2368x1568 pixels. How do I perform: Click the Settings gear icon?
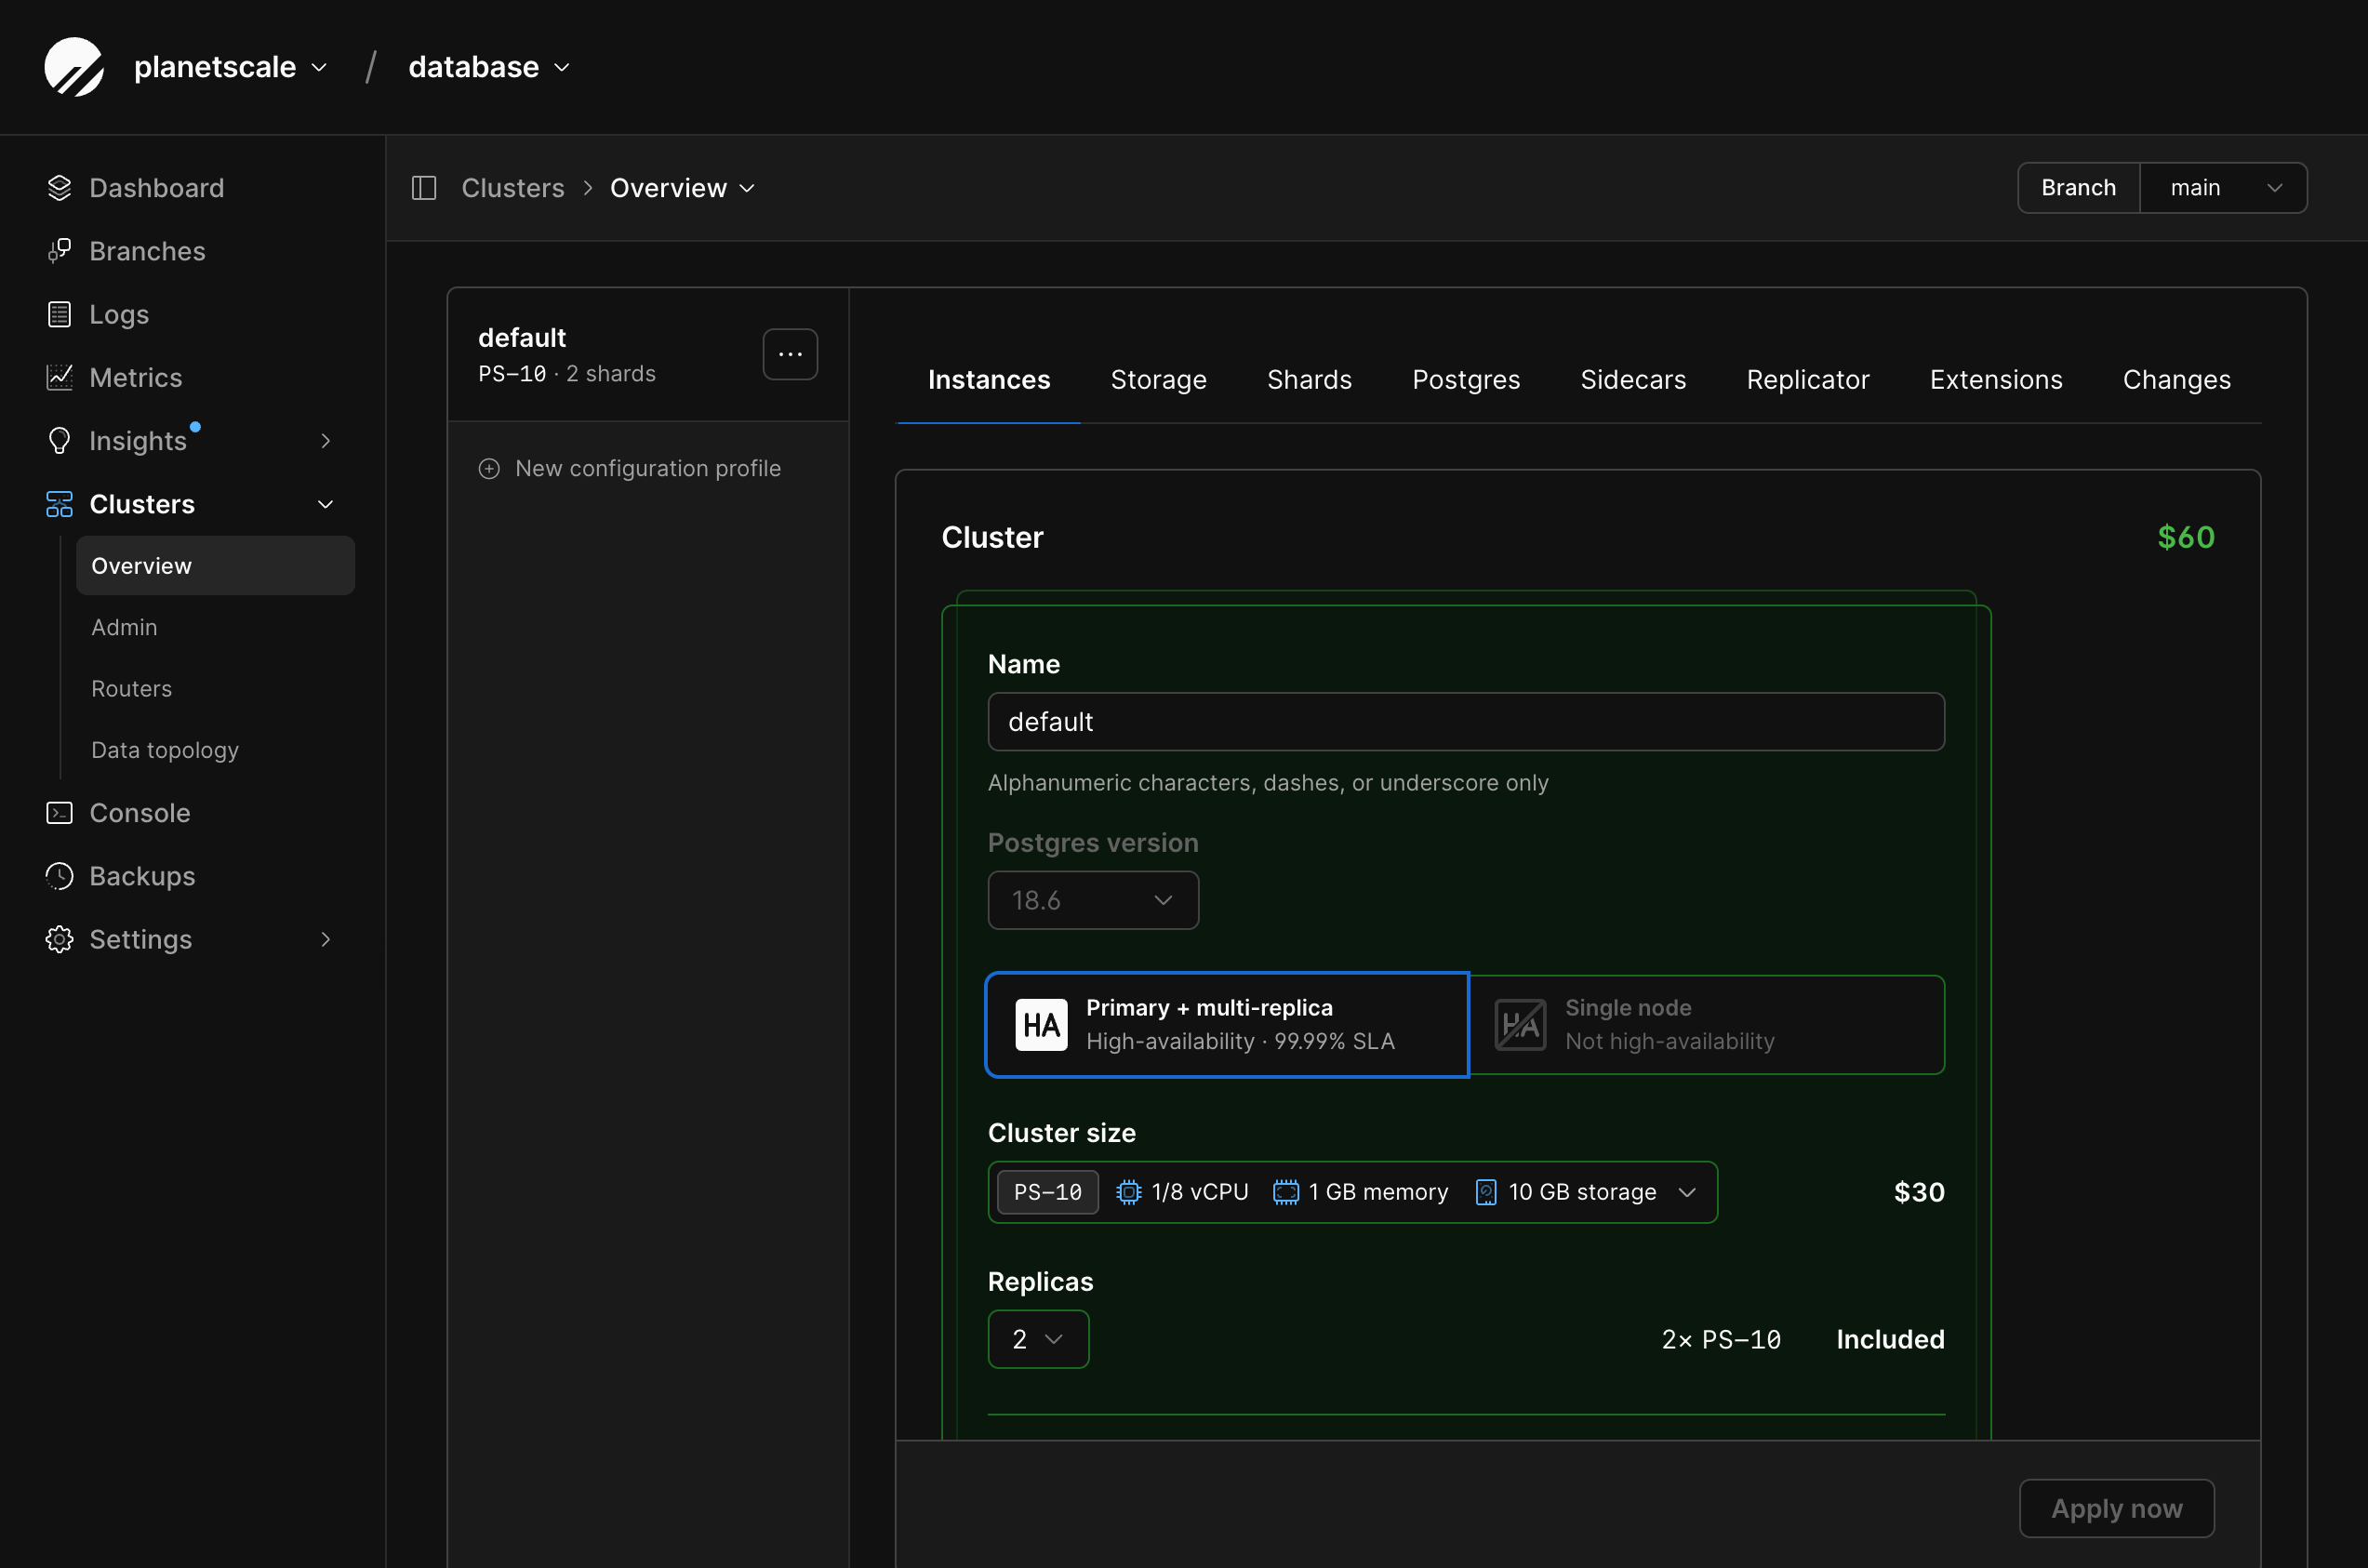tap(59, 939)
